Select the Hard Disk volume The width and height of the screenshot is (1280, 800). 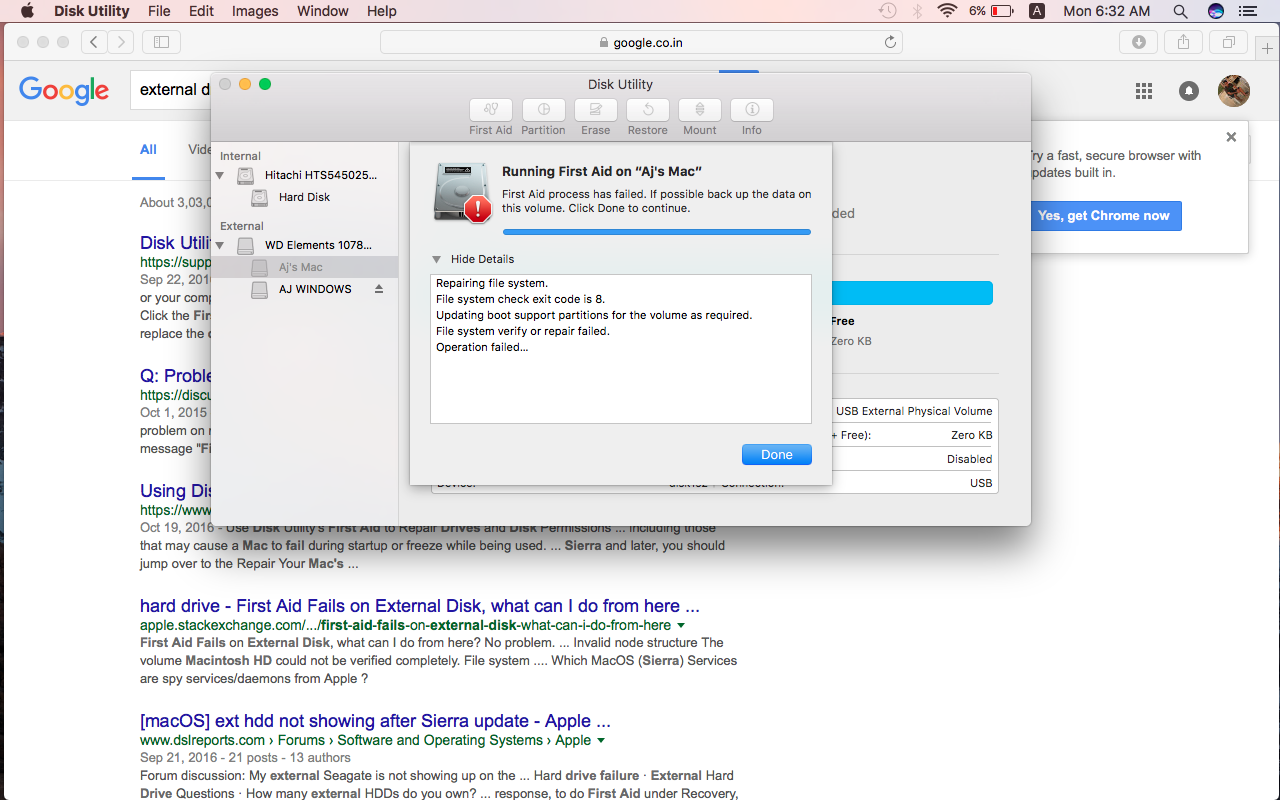(305, 197)
